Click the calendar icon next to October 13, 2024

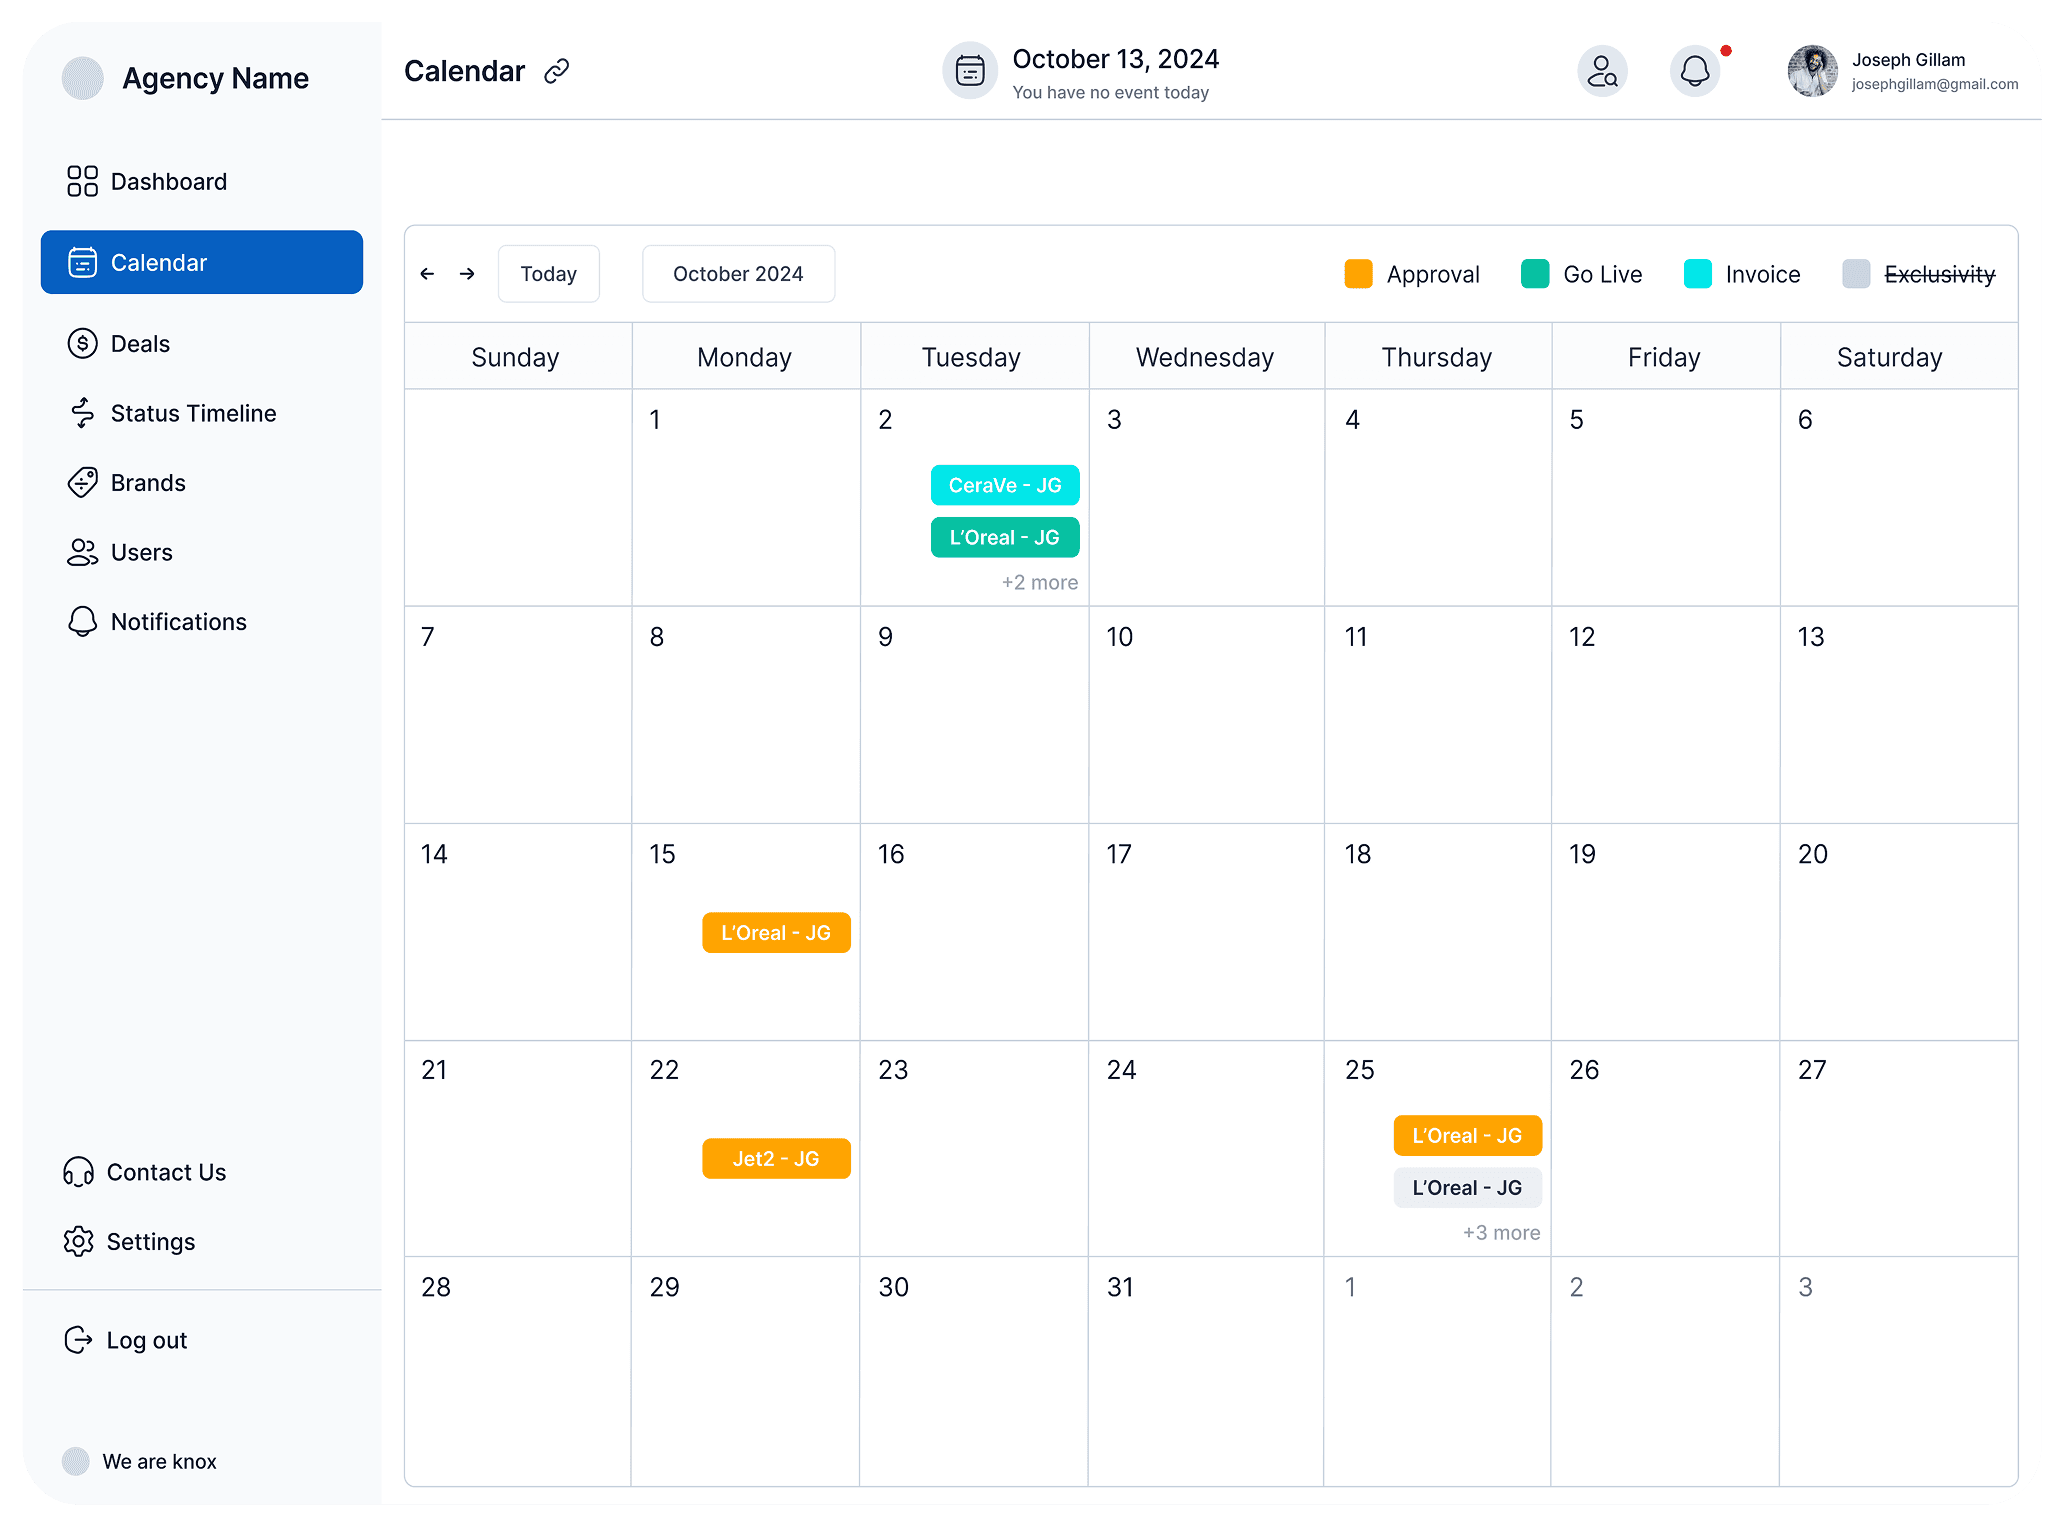coord(969,71)
